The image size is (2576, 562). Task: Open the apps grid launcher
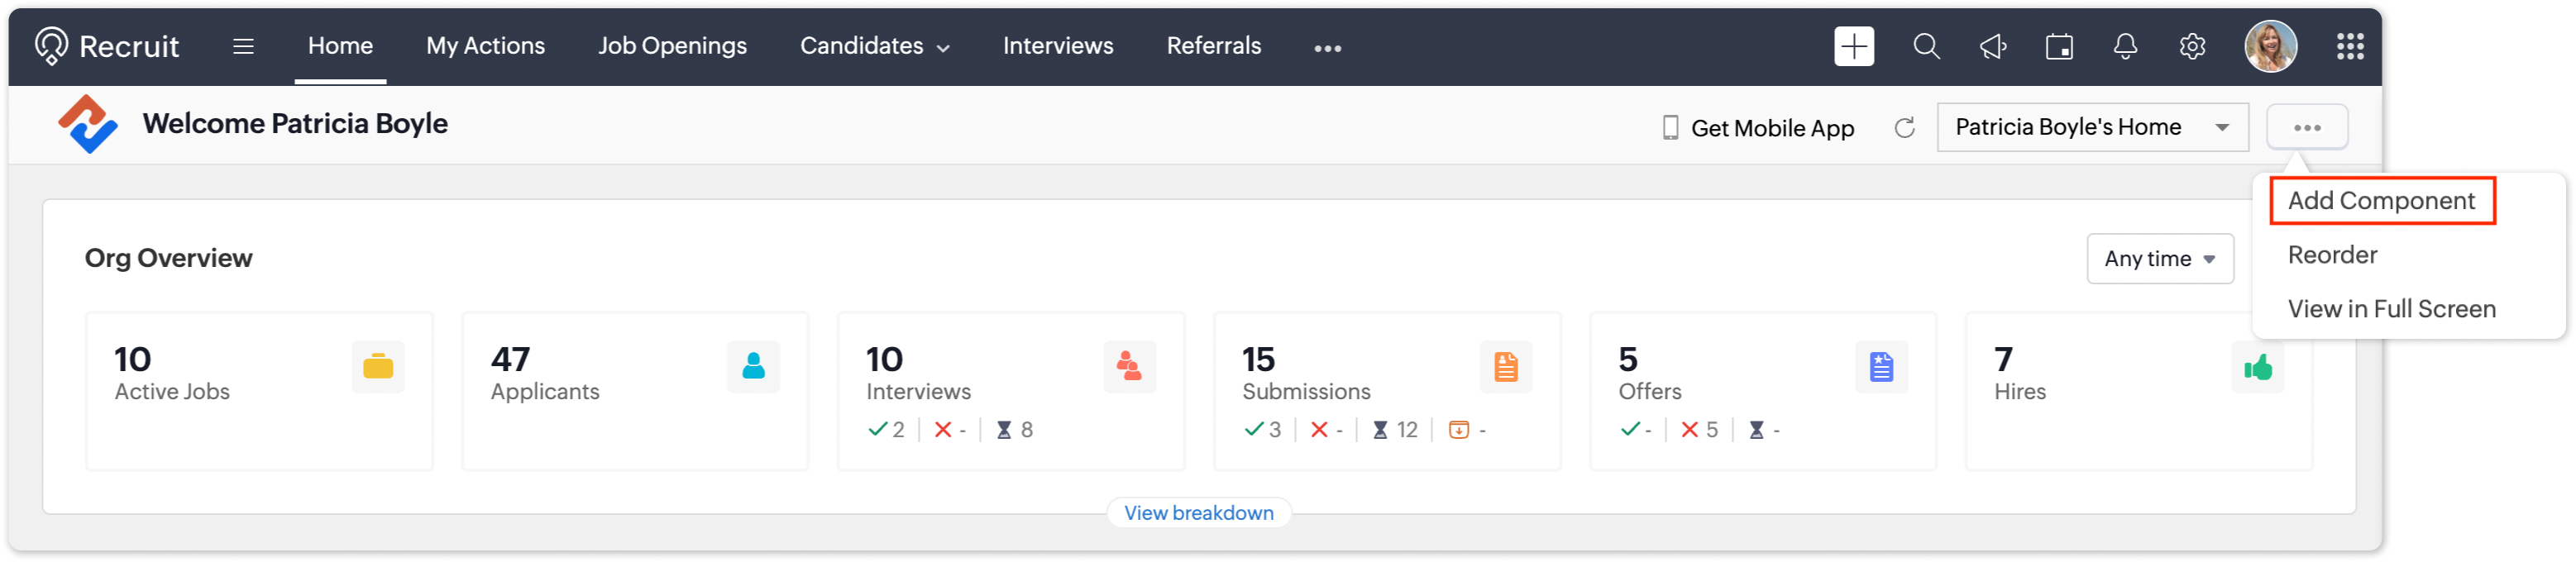[x=2350, y=46]
